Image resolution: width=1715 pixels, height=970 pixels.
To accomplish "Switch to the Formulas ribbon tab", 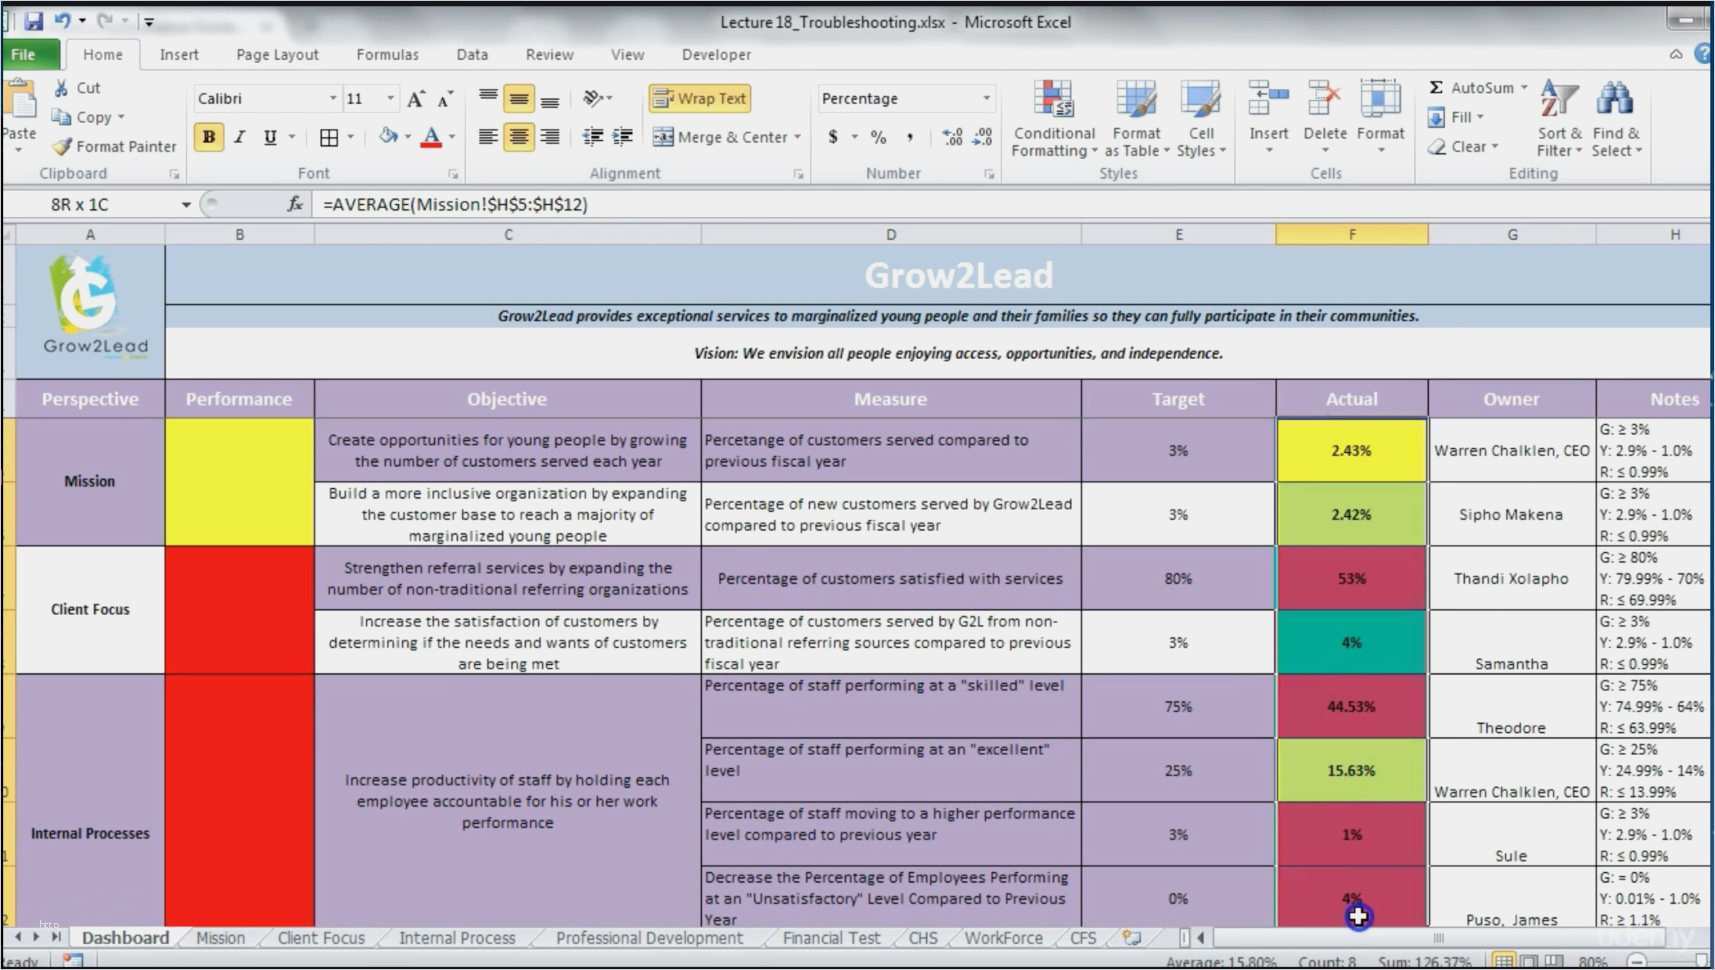I will [387, 55].
